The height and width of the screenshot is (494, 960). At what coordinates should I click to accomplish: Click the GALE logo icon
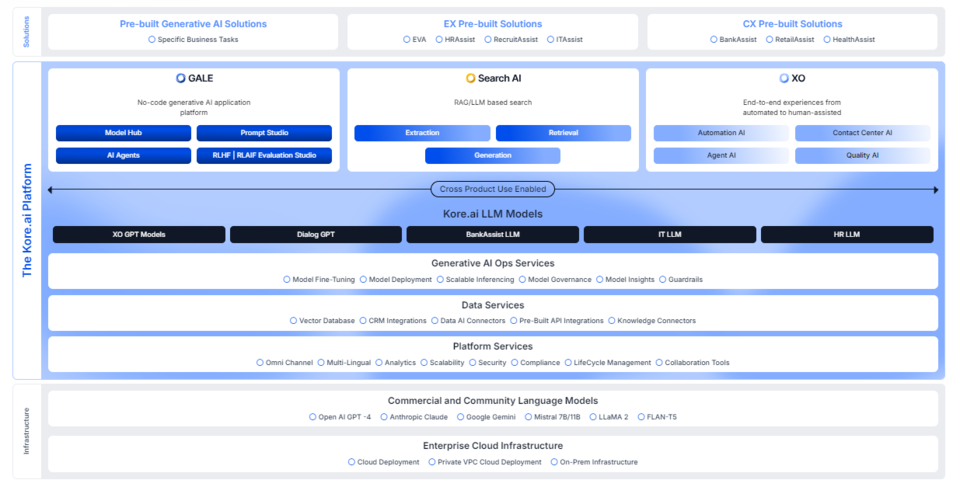[180, 78]
